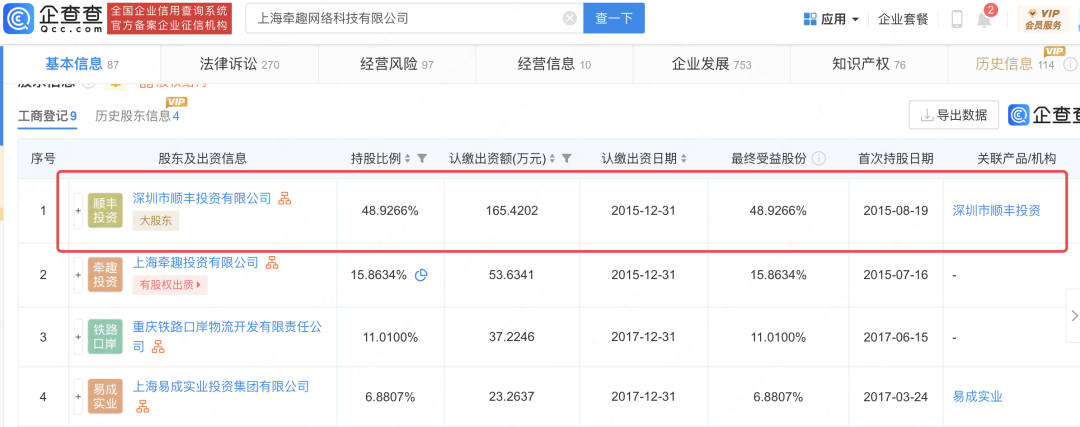This screenshot has width=1080, height=427.
Task: Open the 应用 dropdown menu
Action: pyautogui.click(x=831, y=19)
